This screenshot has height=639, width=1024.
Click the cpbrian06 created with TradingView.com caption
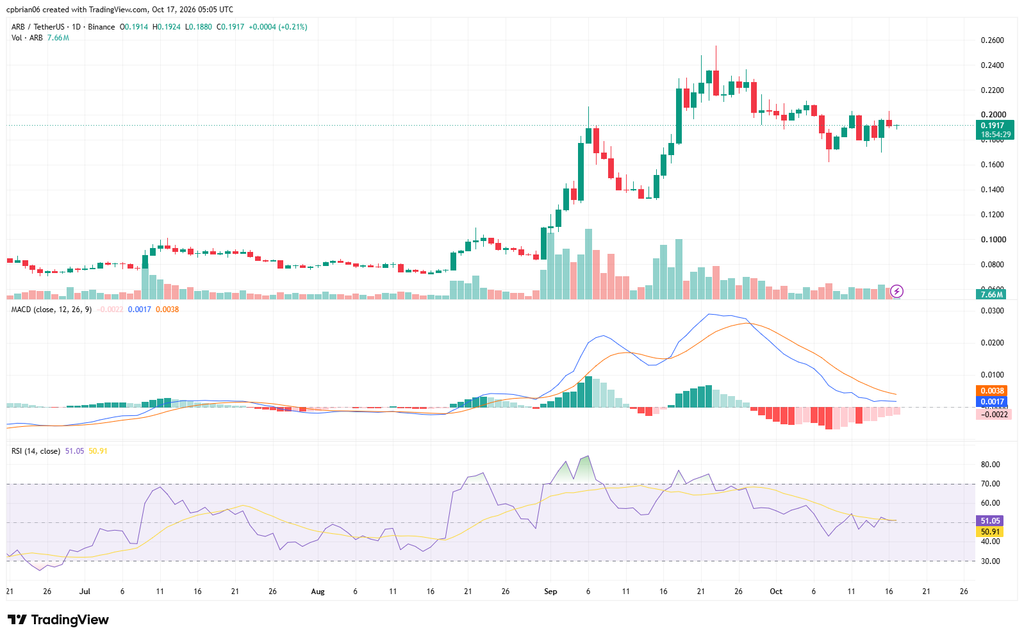click(x=120, y=9)
